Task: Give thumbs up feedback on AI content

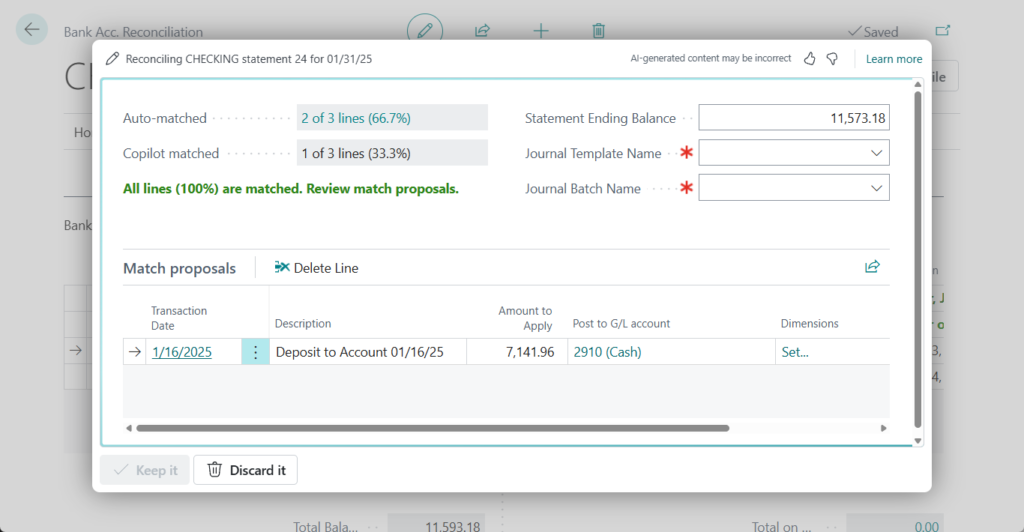Action: tap(810, 59)
